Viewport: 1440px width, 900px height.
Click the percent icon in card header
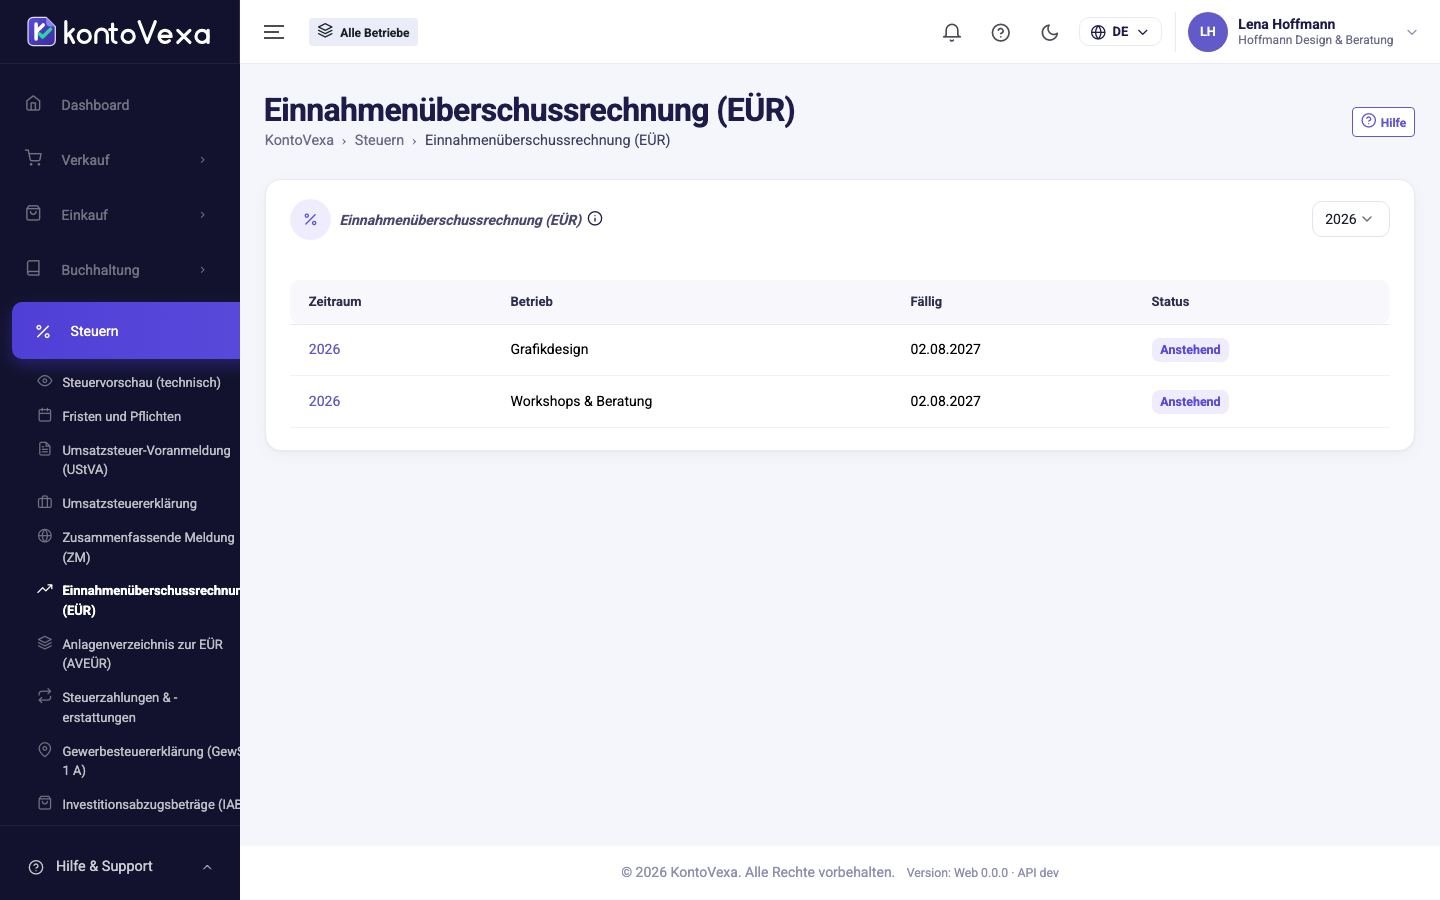(x=310, y=219)
